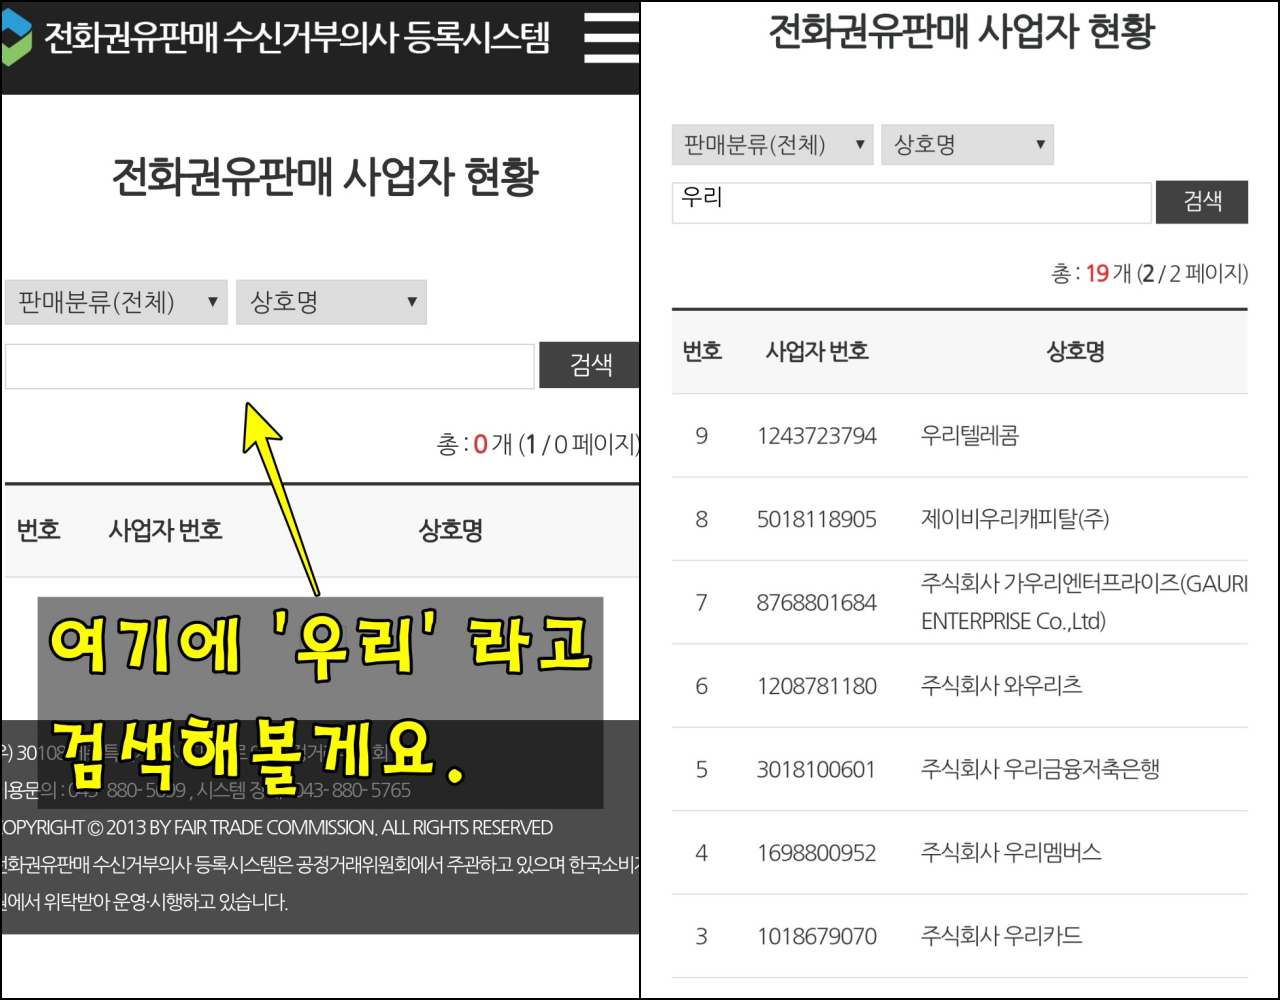Click the empty search field in the left panel
The width and height of the screenshot is (1280, 1000).
[270, 366]
